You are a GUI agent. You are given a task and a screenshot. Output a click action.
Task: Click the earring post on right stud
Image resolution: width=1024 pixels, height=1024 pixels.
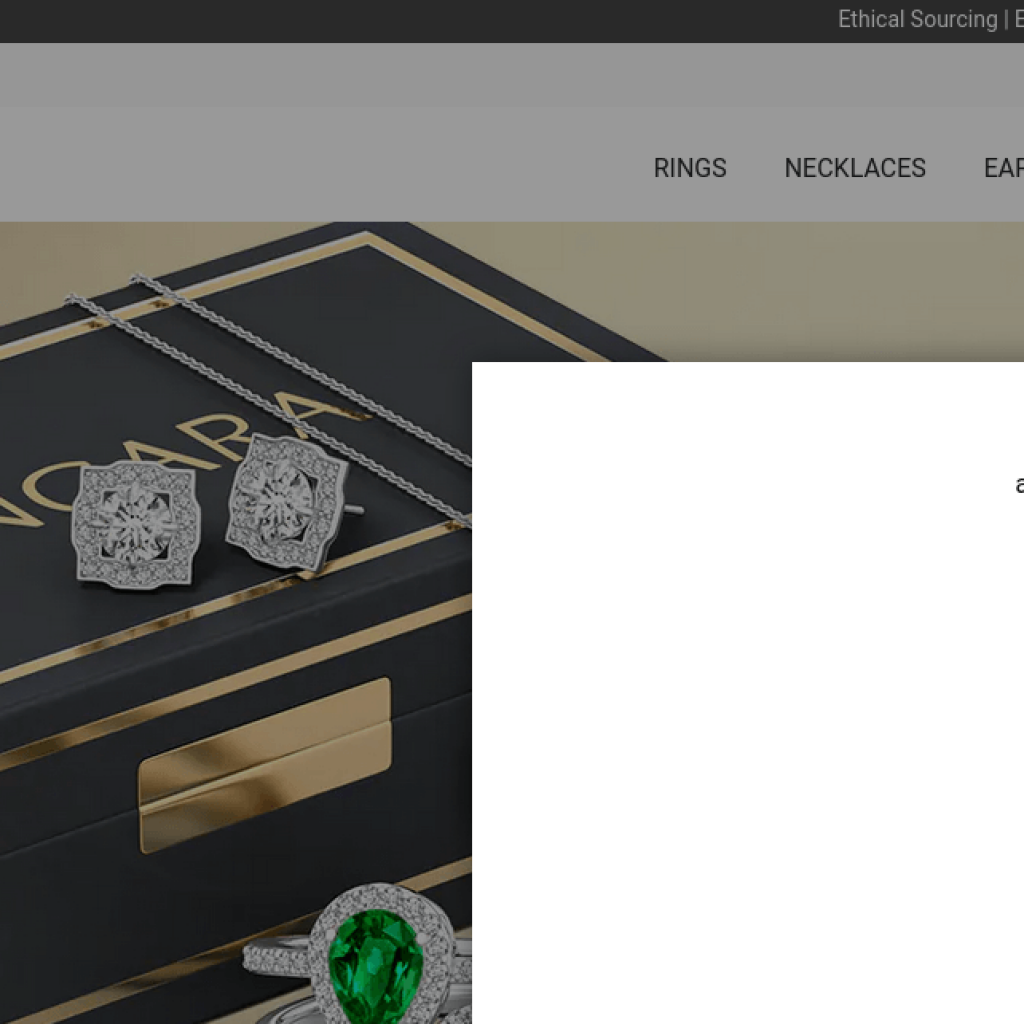[x=353, y=509]
